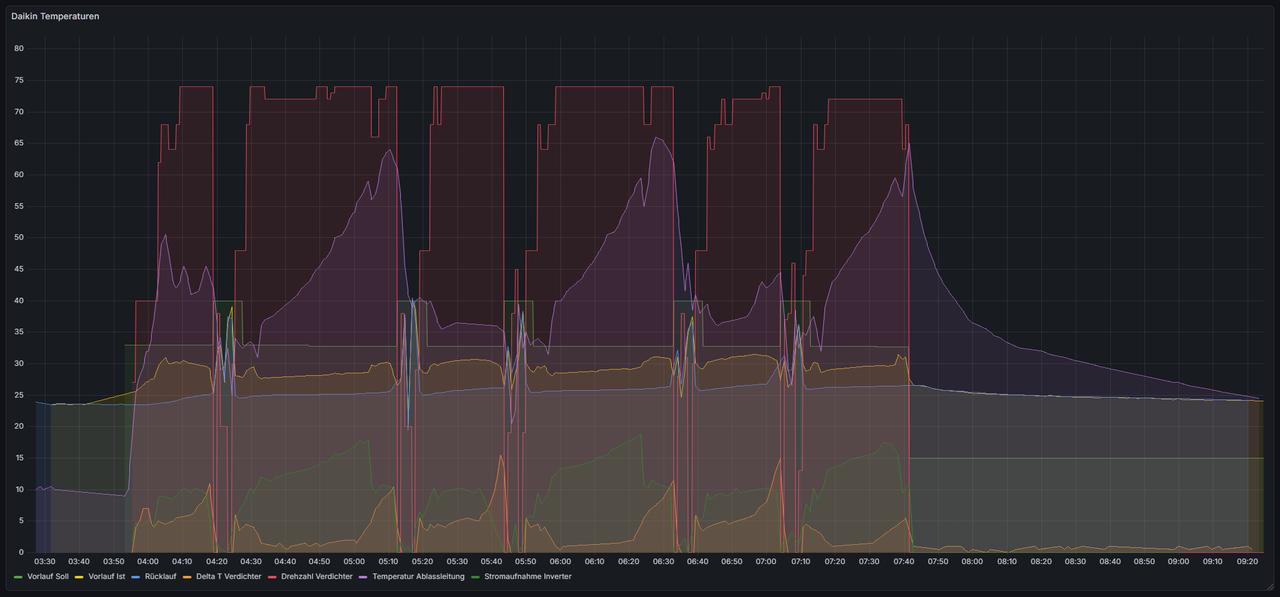Click the 25 value on the Y axis
This screenshot has width=1280, height=597.
coord(19,395)
